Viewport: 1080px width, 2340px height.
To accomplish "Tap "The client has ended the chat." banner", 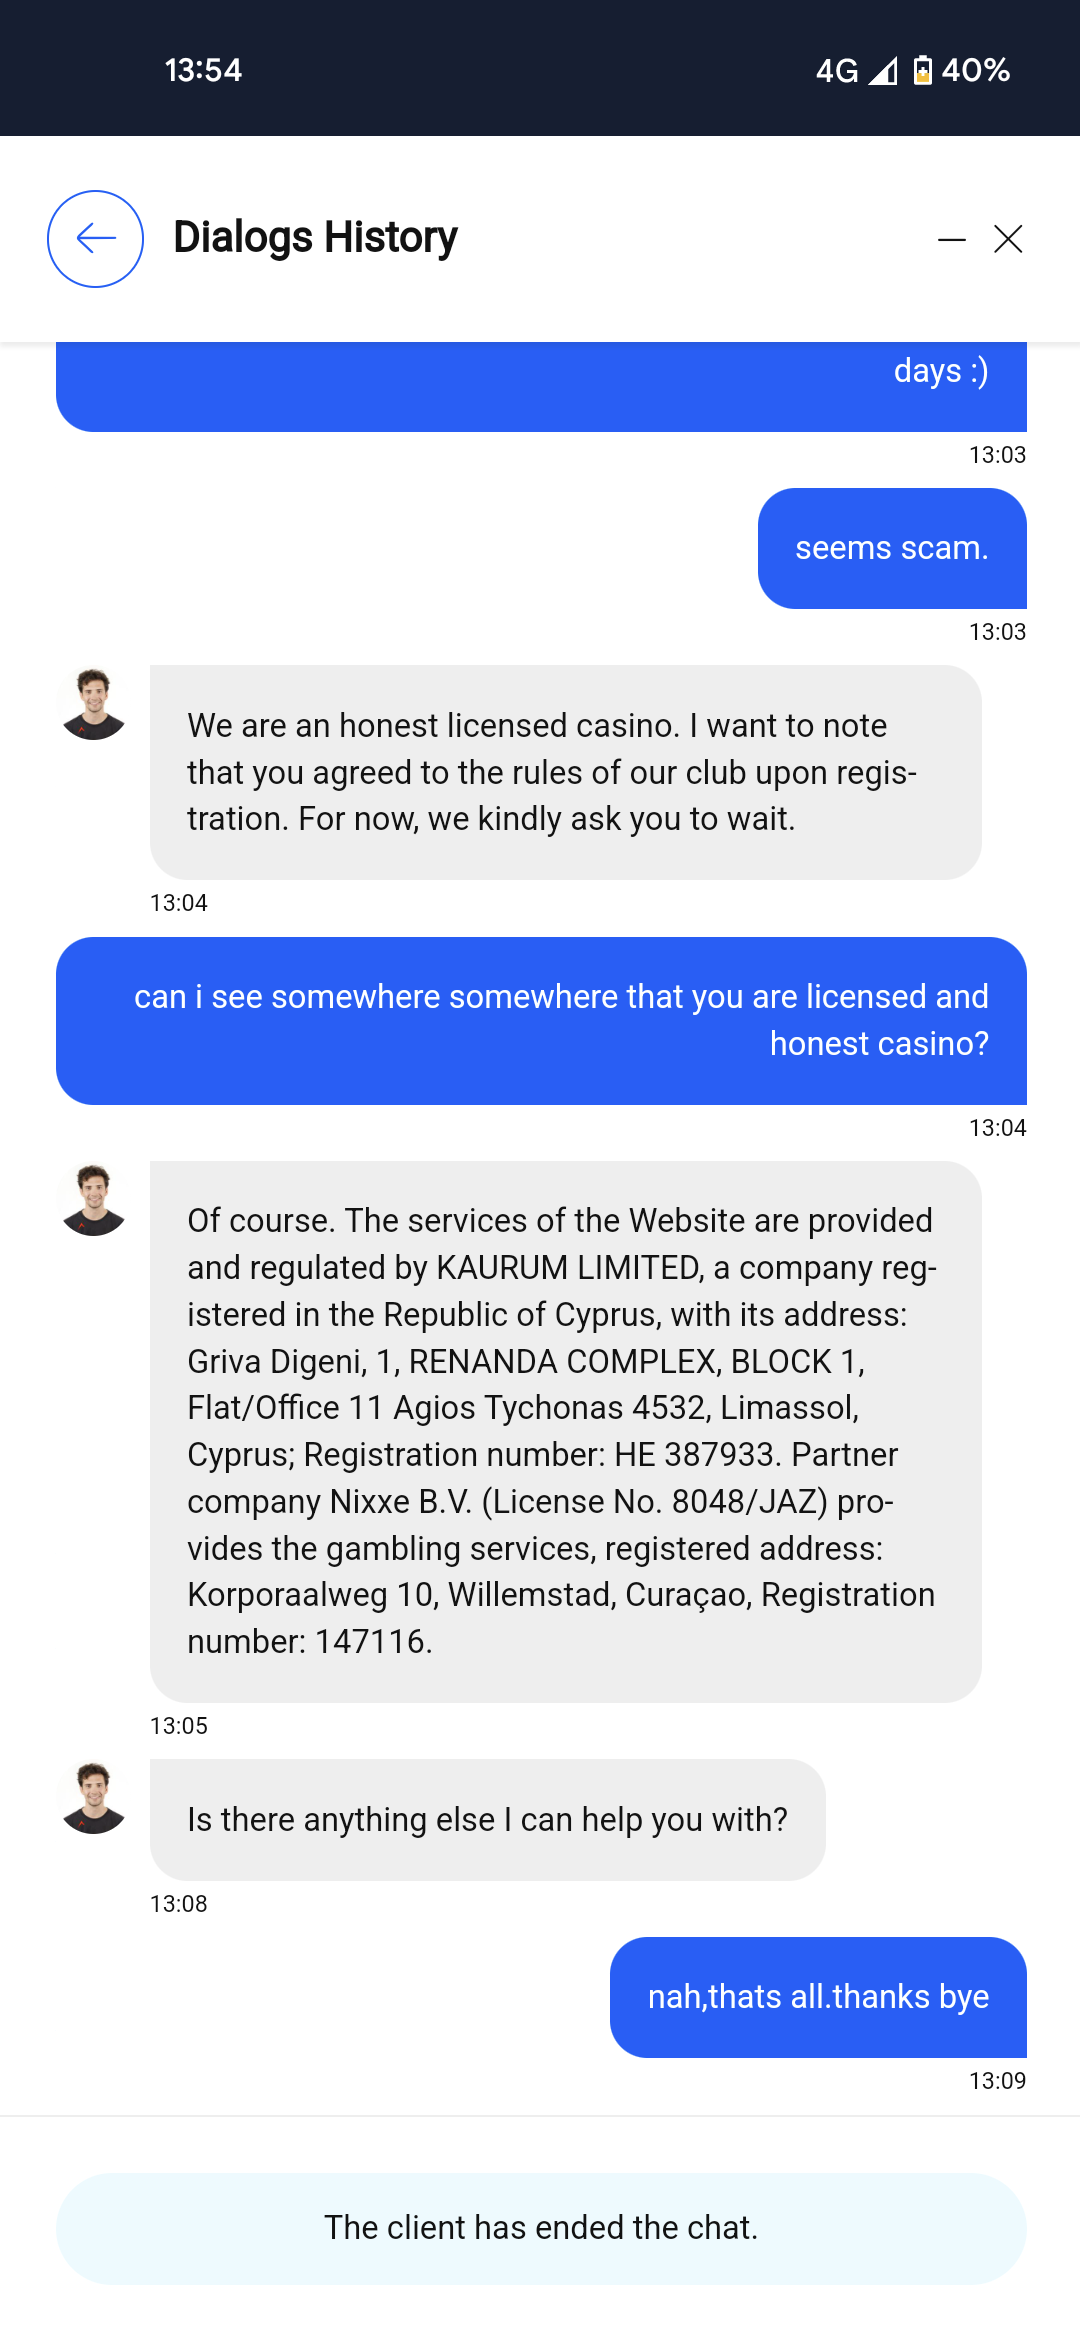I will click(541, 2228).
